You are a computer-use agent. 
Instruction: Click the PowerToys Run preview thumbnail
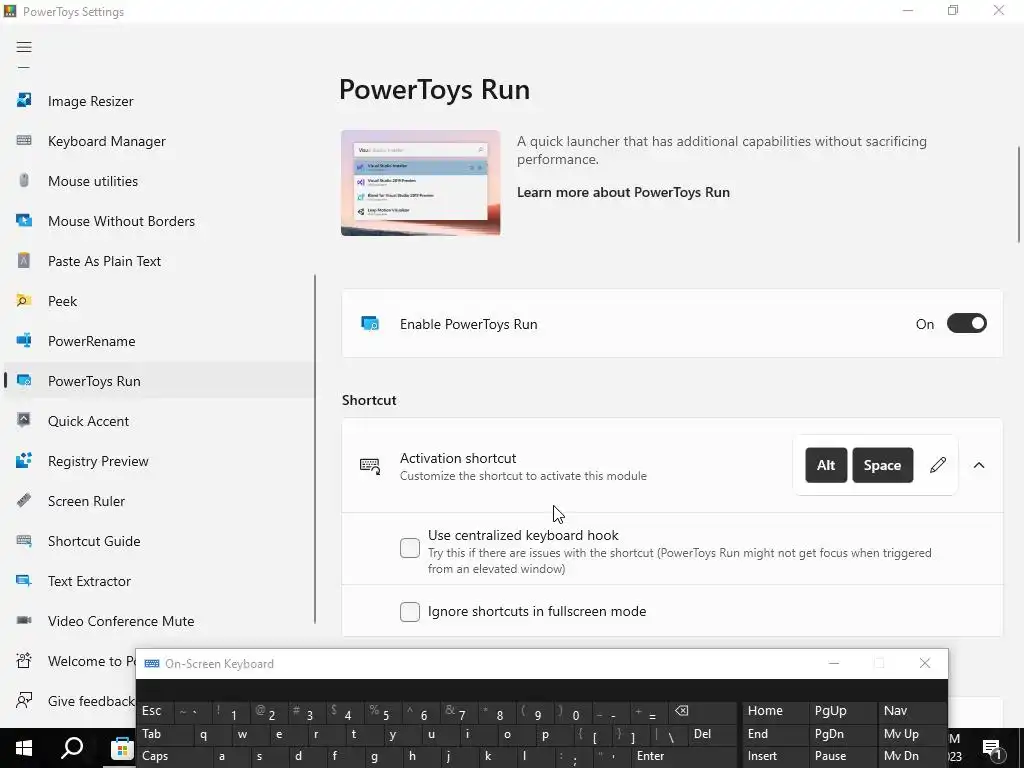click(421, 183)
